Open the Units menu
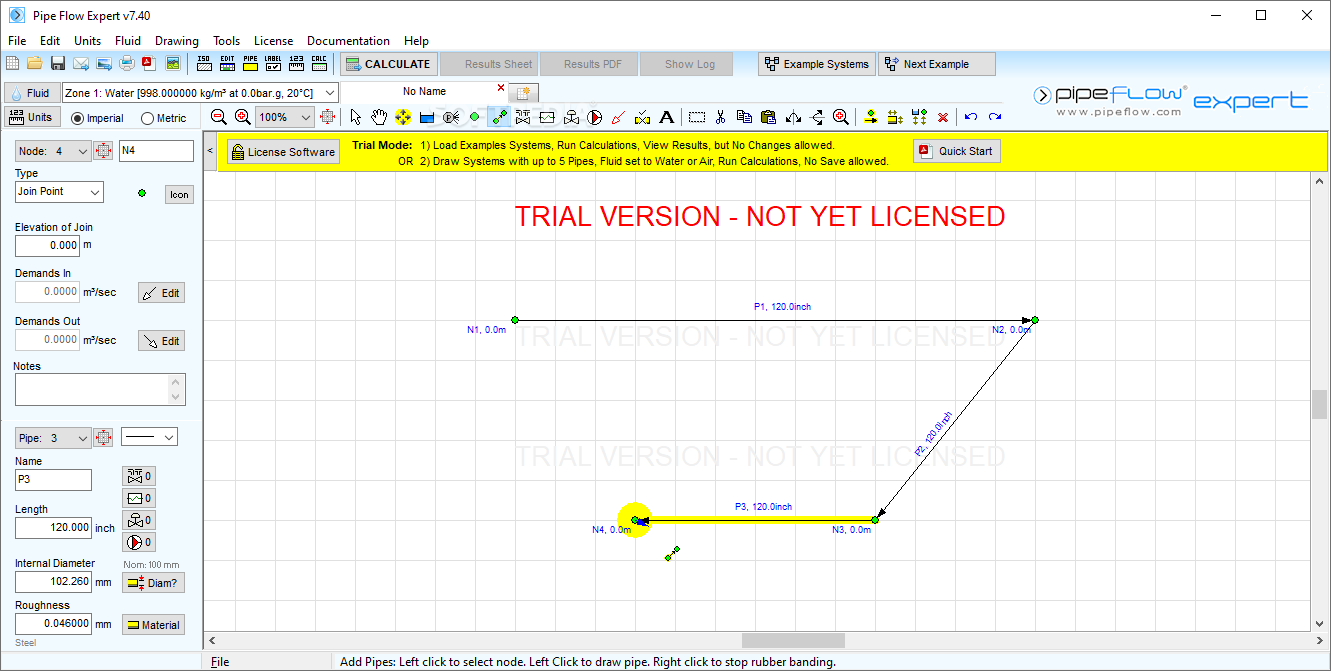 [88, 41]
